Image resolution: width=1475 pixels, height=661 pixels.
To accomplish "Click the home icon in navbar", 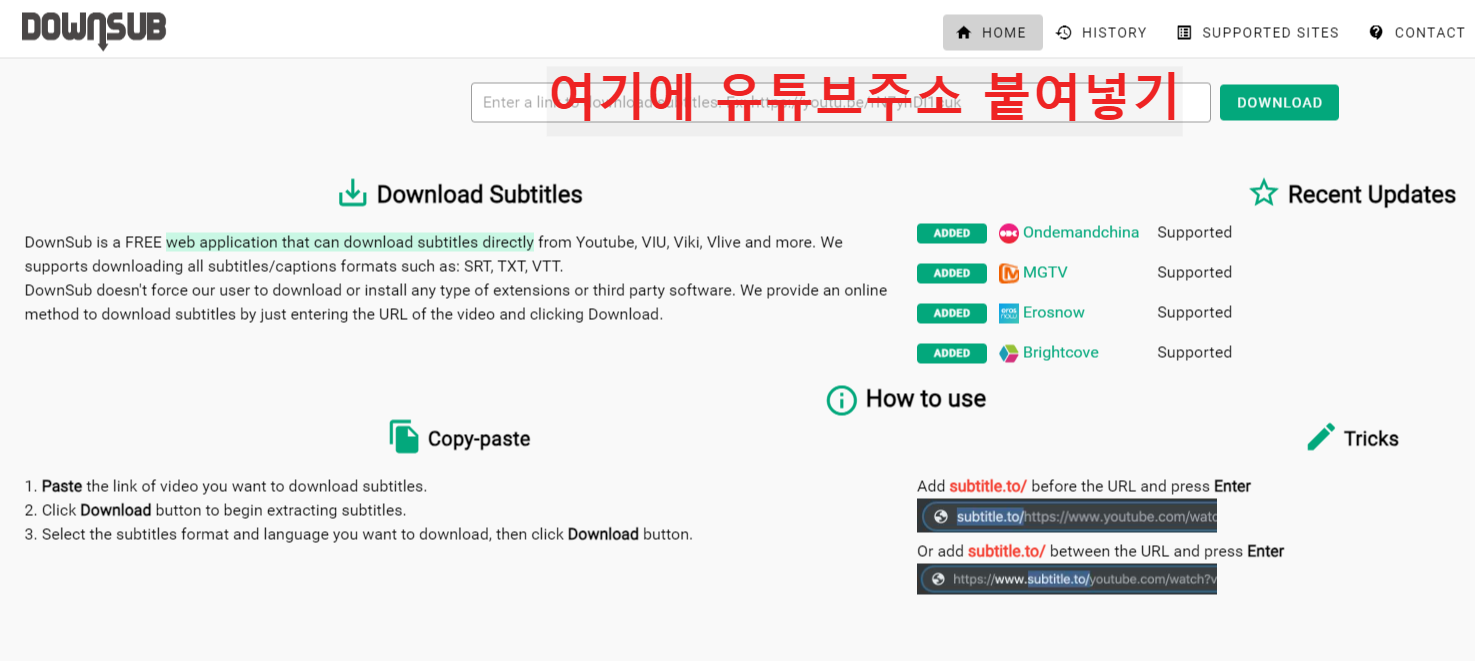I will 964,32.
